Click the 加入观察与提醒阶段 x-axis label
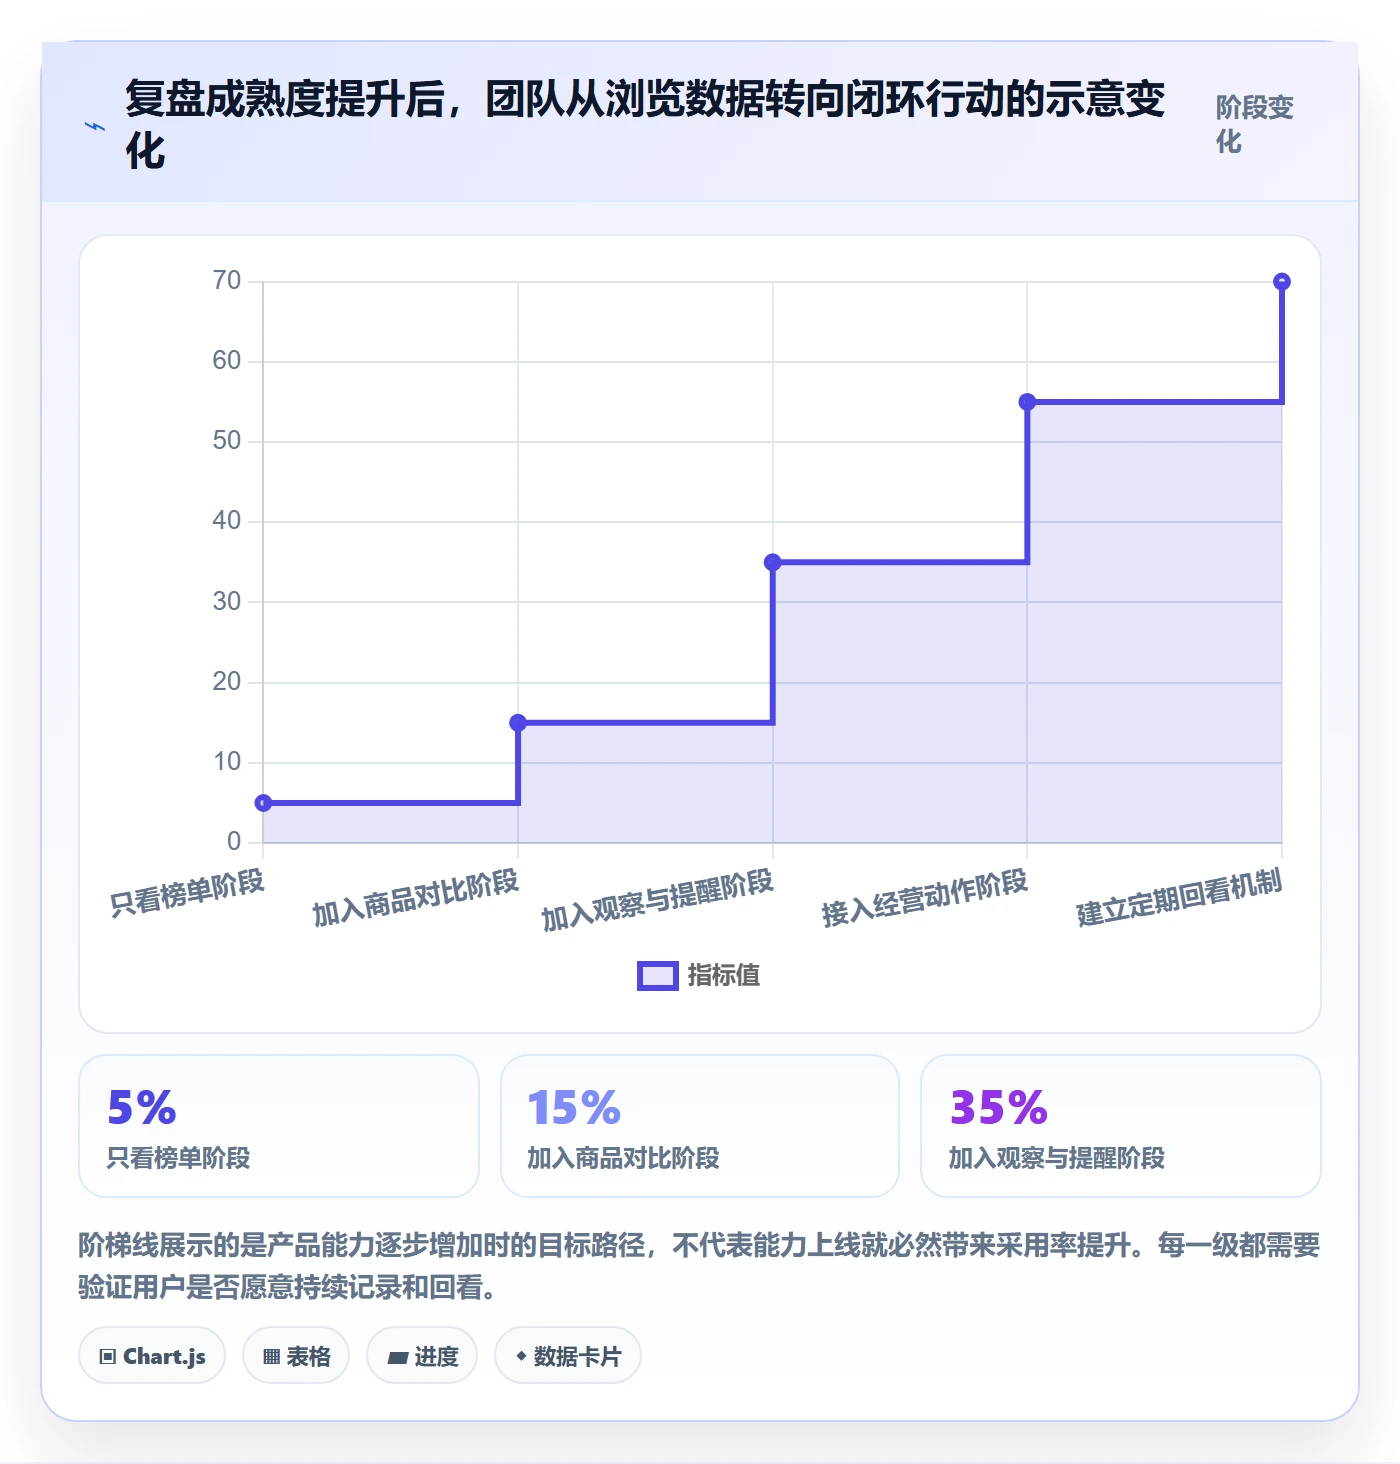The image size is (1400, 1464). [657, 900]
